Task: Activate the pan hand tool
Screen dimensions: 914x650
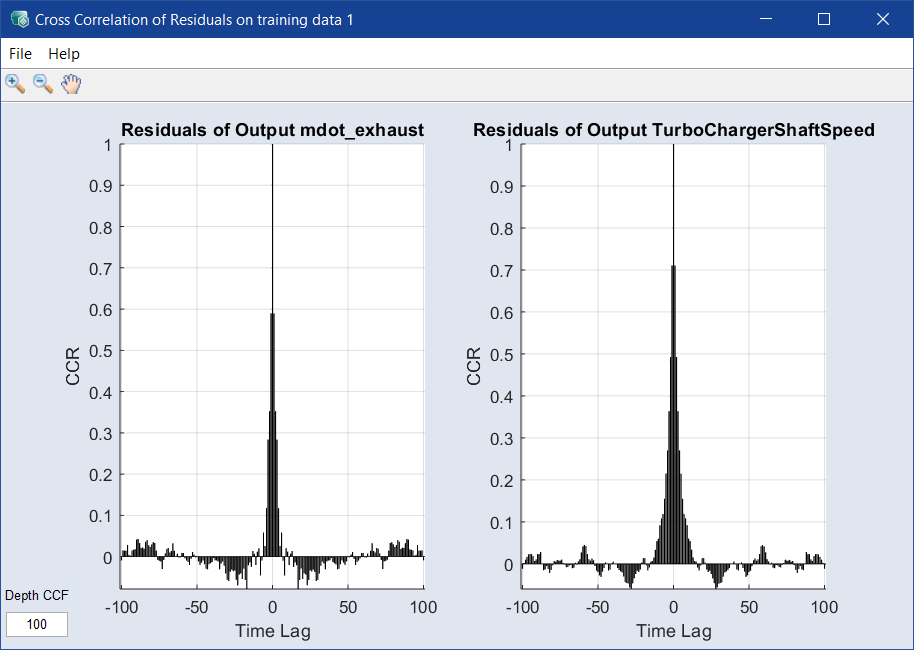Action: [70, 84]
